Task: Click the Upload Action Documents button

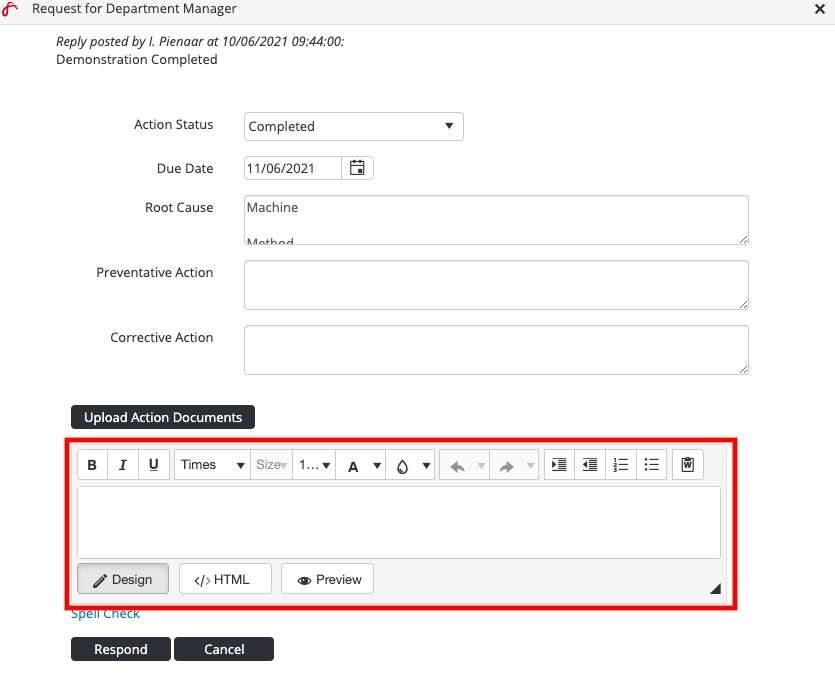Action: (x=163, y=417)
